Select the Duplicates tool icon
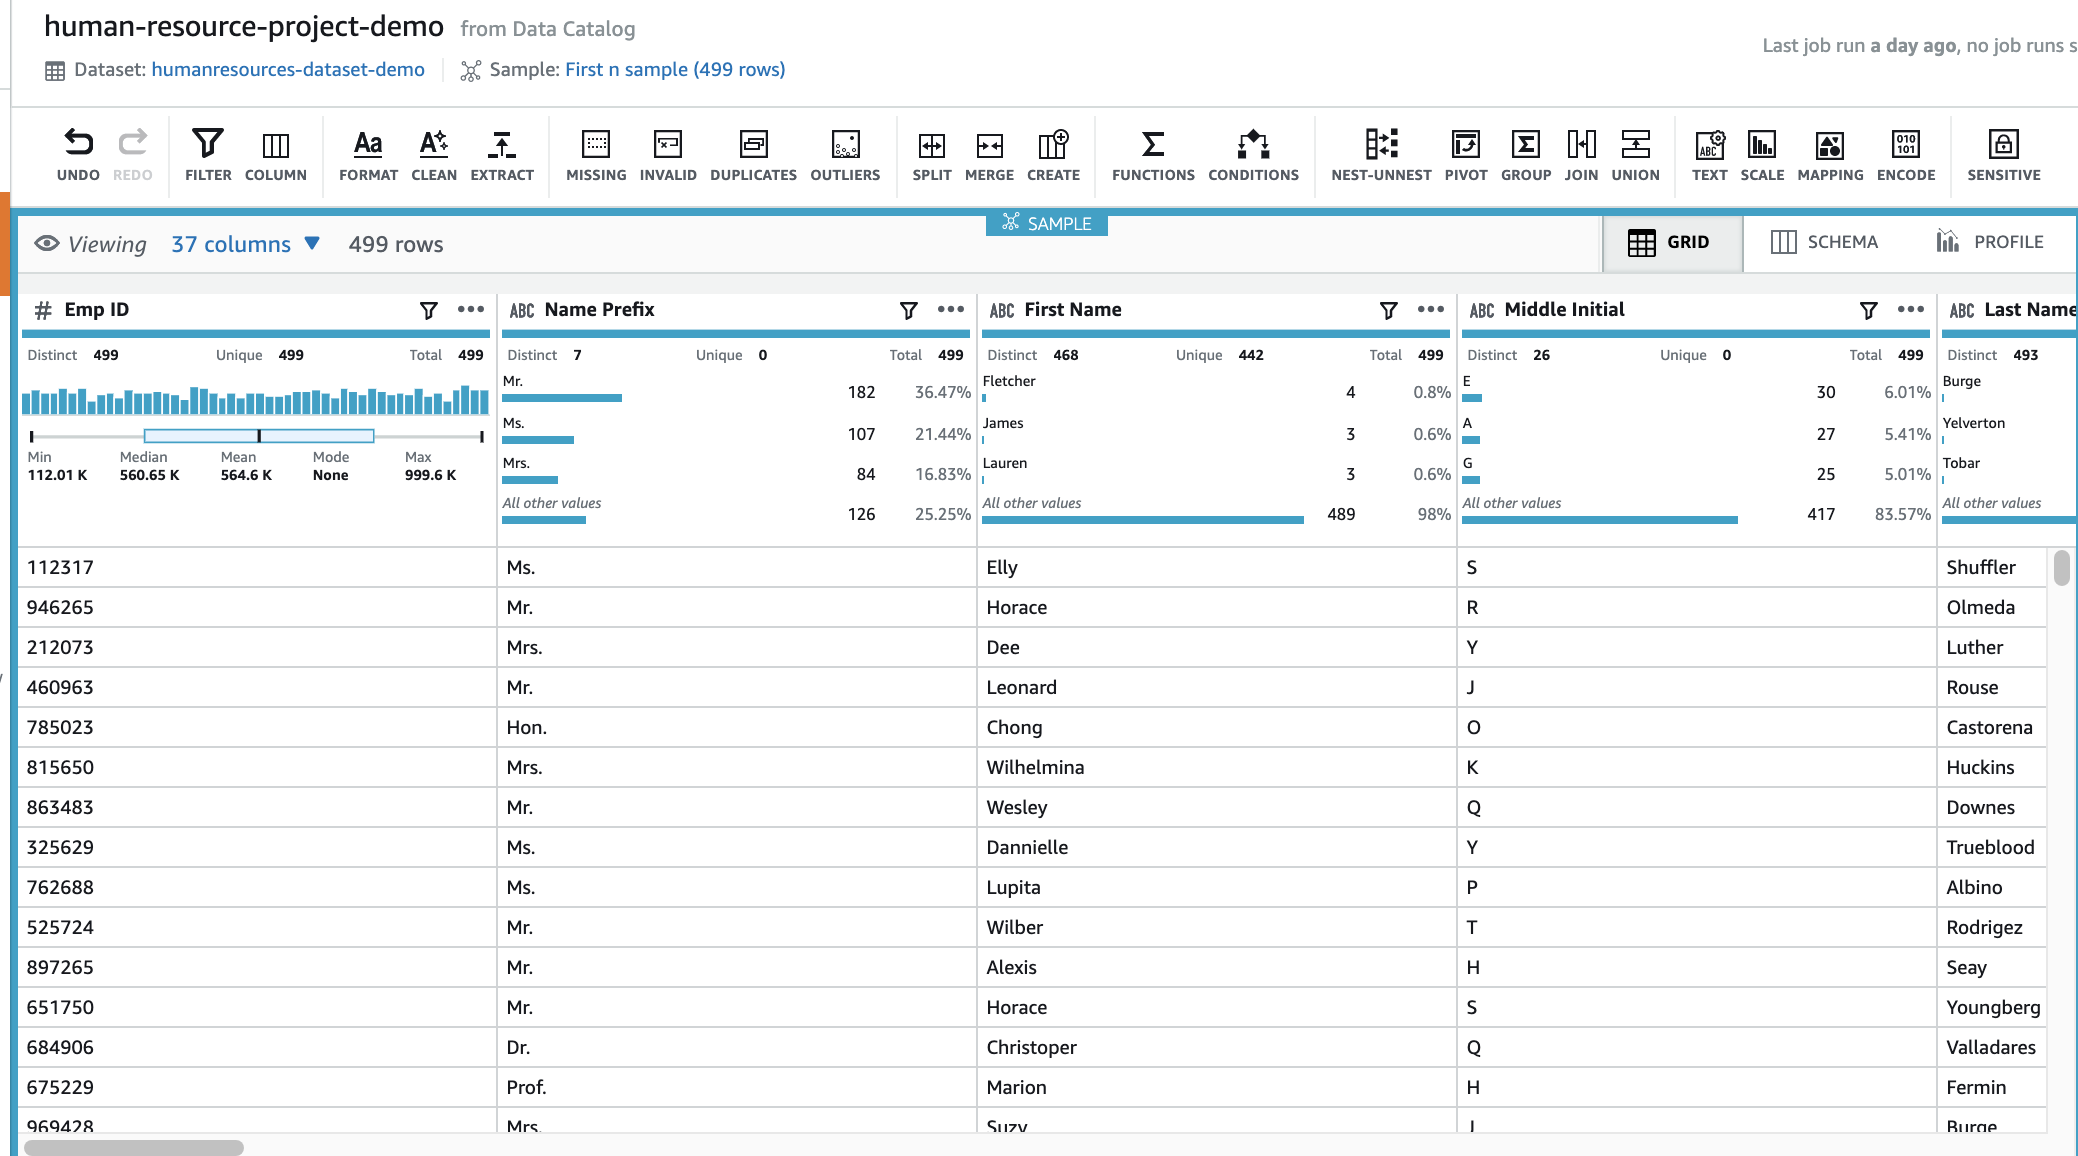 (753, 145)
